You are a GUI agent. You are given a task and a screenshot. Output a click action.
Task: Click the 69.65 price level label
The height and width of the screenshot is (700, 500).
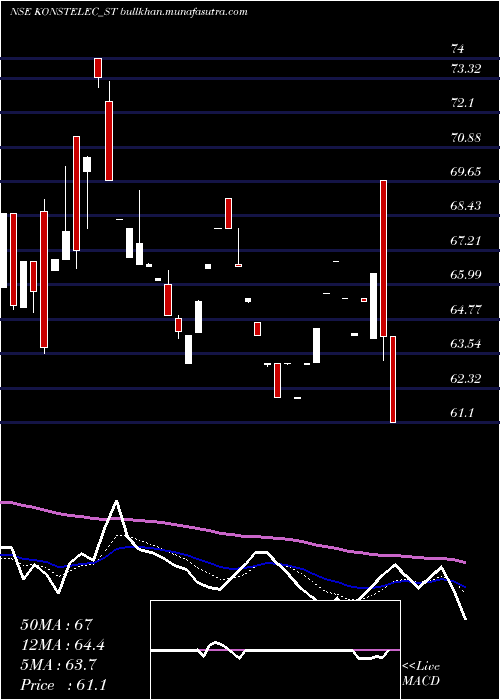click(x=466, y=172)
